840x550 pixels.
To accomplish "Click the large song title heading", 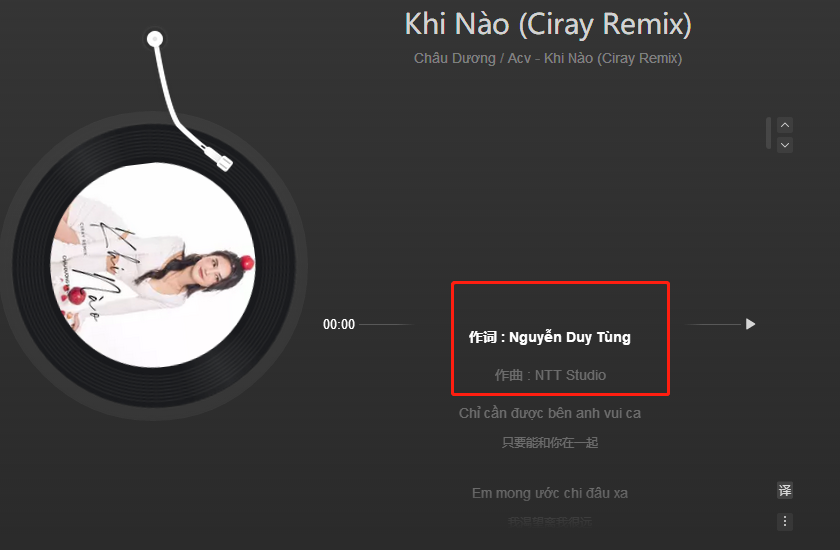I will pos(548,25).
